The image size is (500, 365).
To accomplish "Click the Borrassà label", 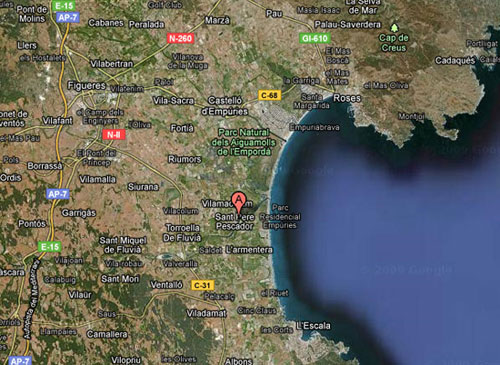I will point(45,166).
